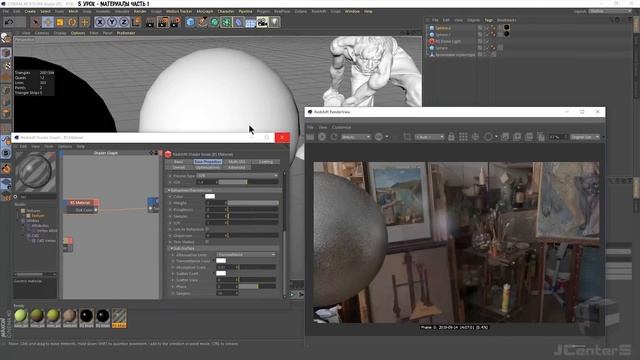
Task: Click the Deformer (Bend) icon
Action: (238, 22)
